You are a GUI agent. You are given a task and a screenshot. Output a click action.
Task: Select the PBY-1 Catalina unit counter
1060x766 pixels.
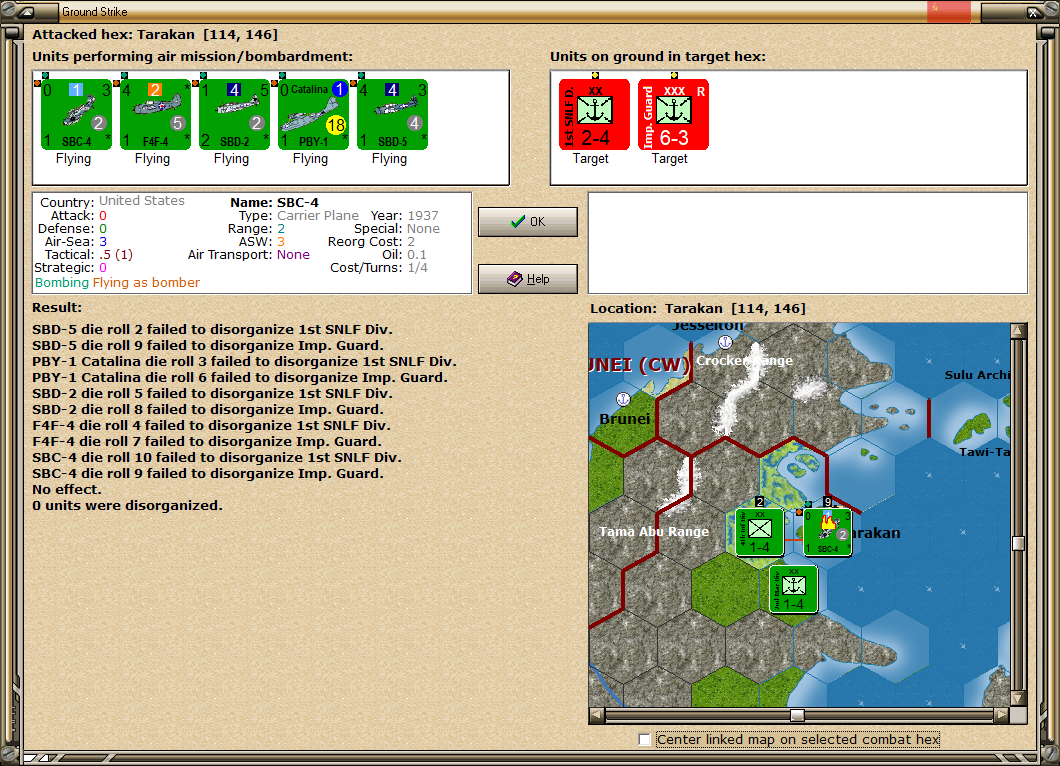tap(313, 114)
